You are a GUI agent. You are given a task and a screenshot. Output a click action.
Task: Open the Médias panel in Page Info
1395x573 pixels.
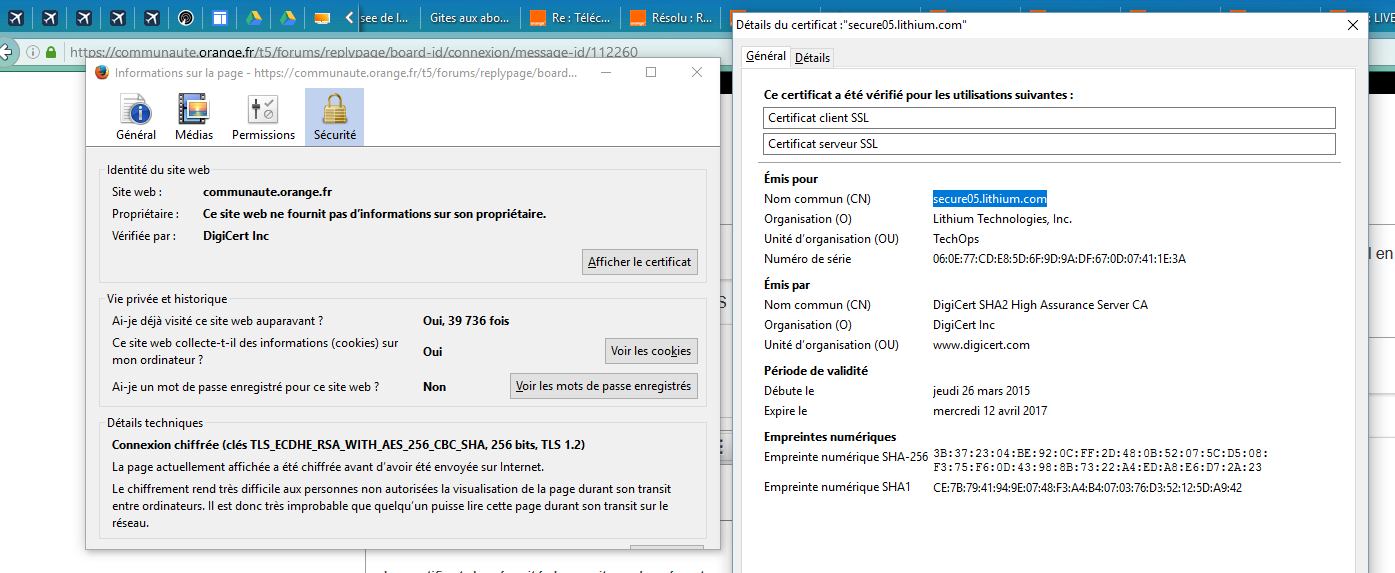(194, 117)
